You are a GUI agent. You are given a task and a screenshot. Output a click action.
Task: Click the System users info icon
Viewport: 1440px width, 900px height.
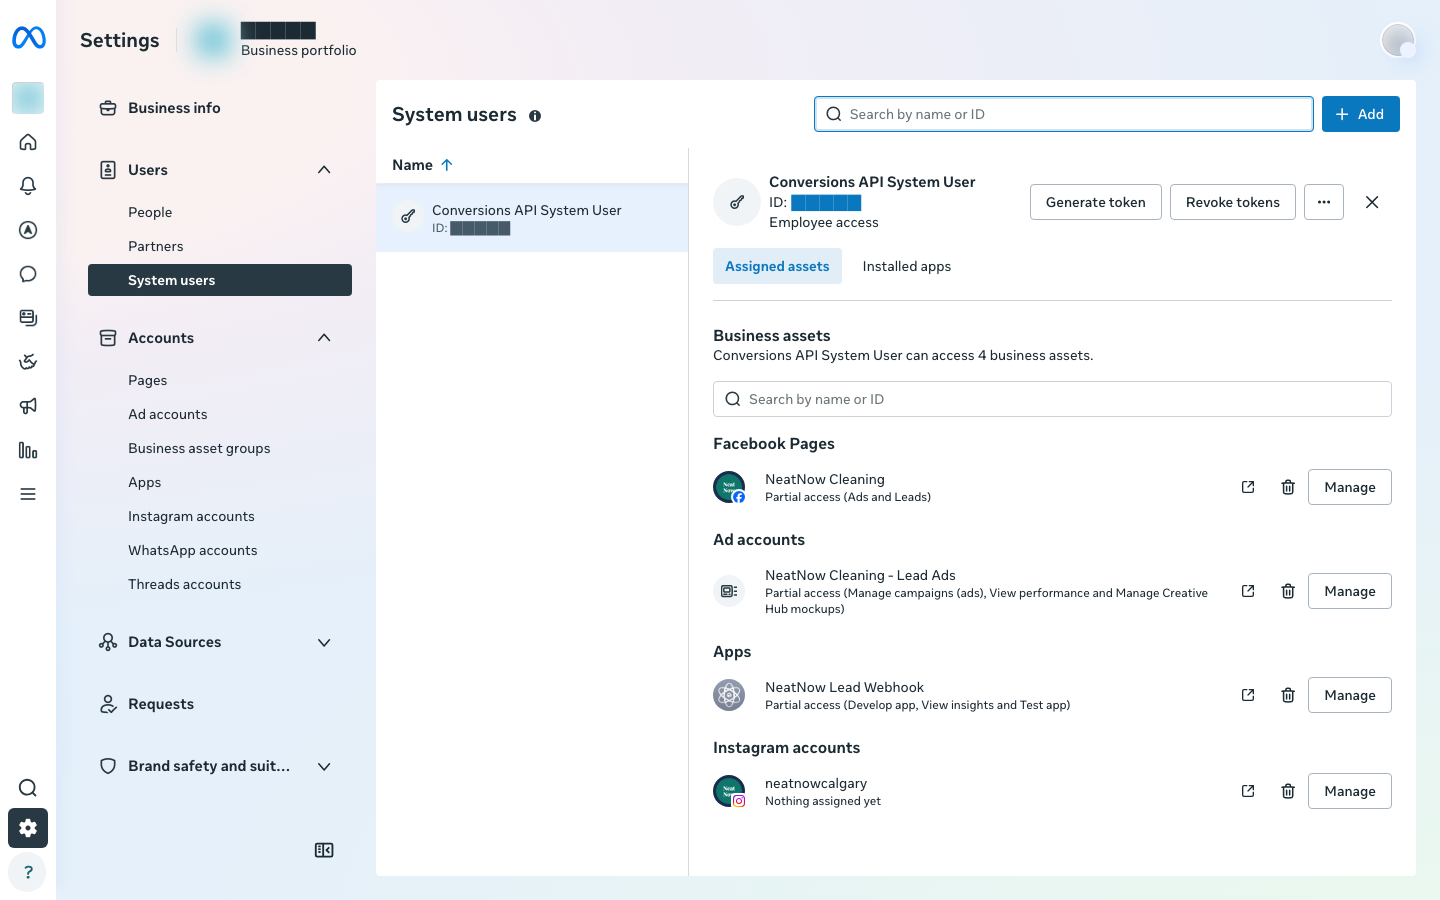tap(535, 116)
